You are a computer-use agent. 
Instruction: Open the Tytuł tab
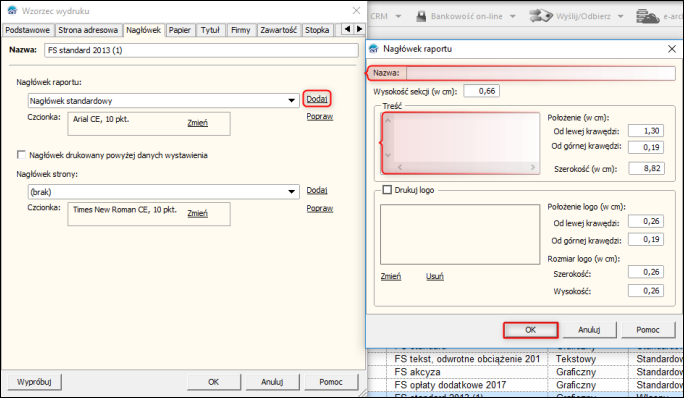click(x=210, y=30)
